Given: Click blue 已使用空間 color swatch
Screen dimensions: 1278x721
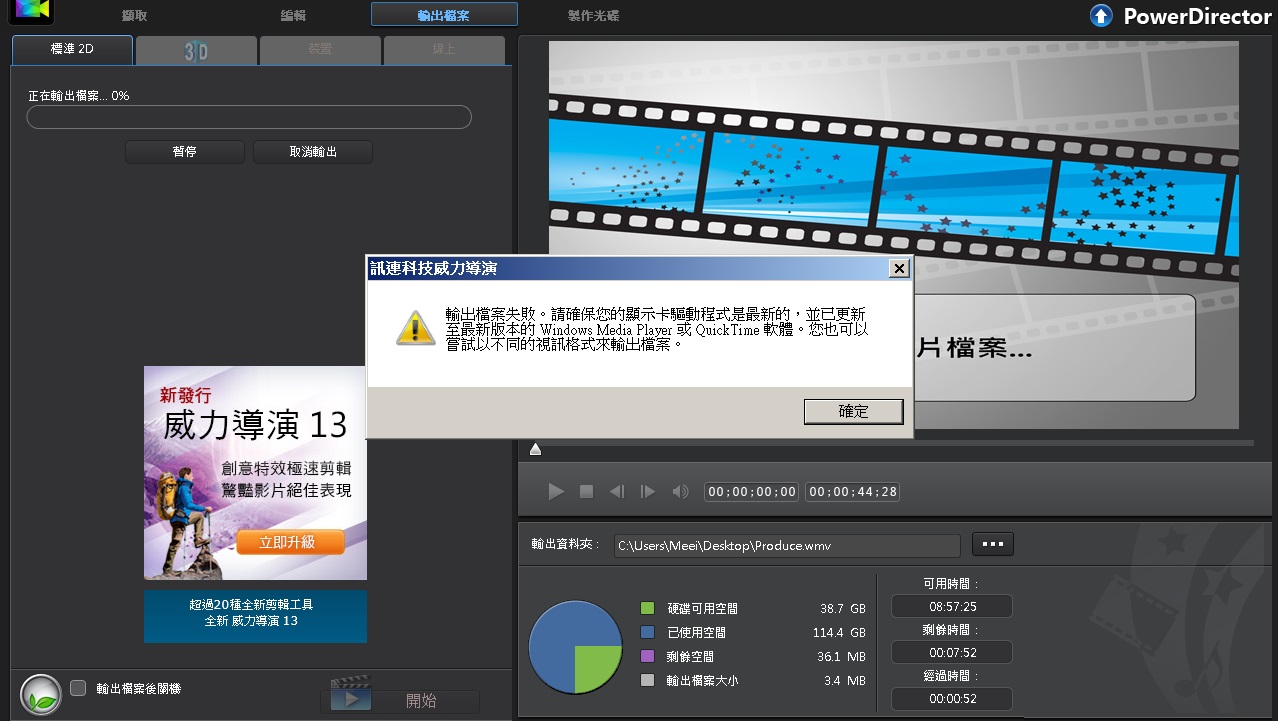Looking at the screenshot, I should pyautogui.click(x=647, y=632).
